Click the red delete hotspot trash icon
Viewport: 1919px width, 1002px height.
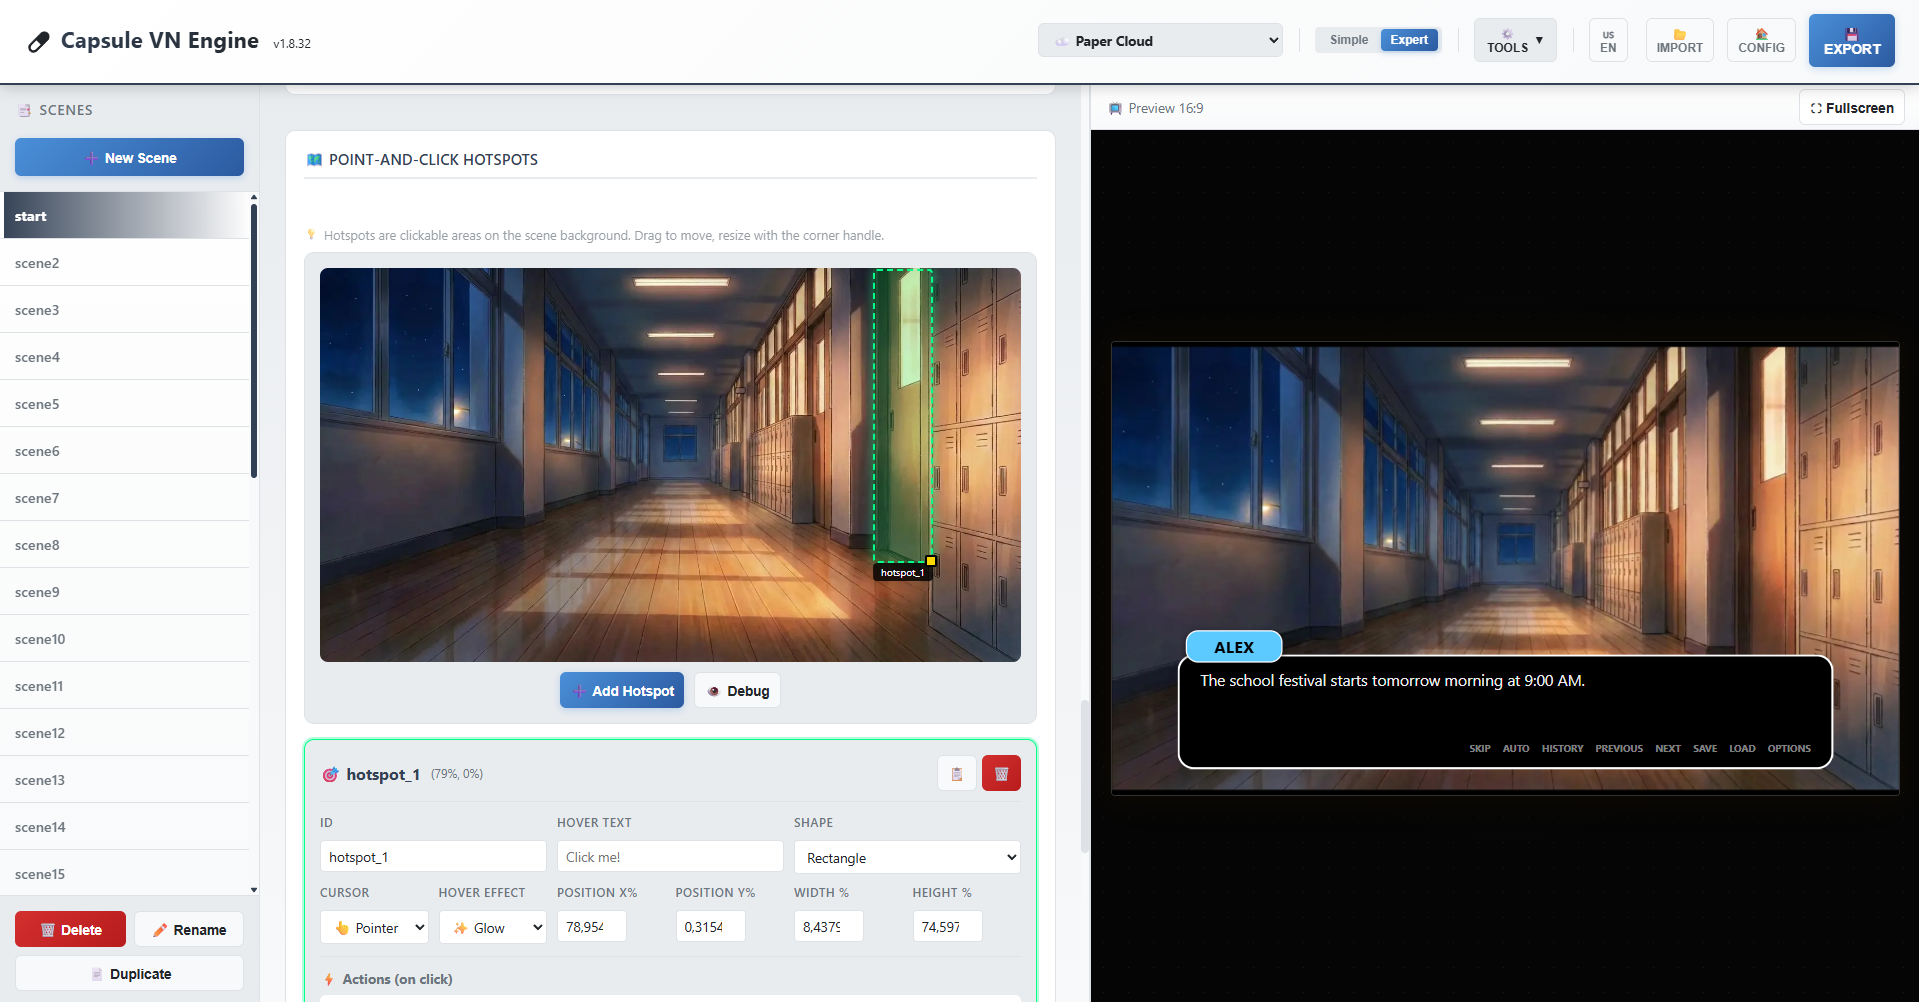click(1001, 773)
